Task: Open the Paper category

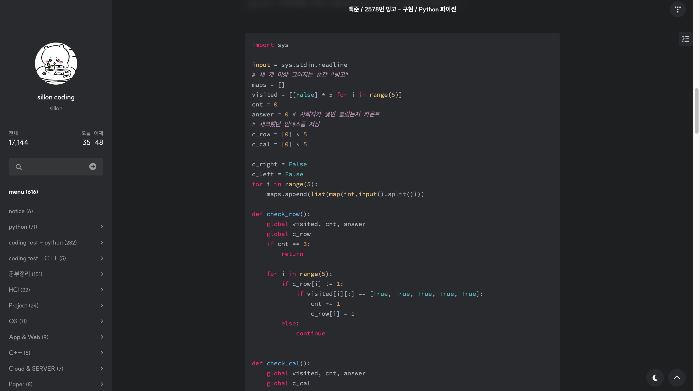Action: coord(21,384)
